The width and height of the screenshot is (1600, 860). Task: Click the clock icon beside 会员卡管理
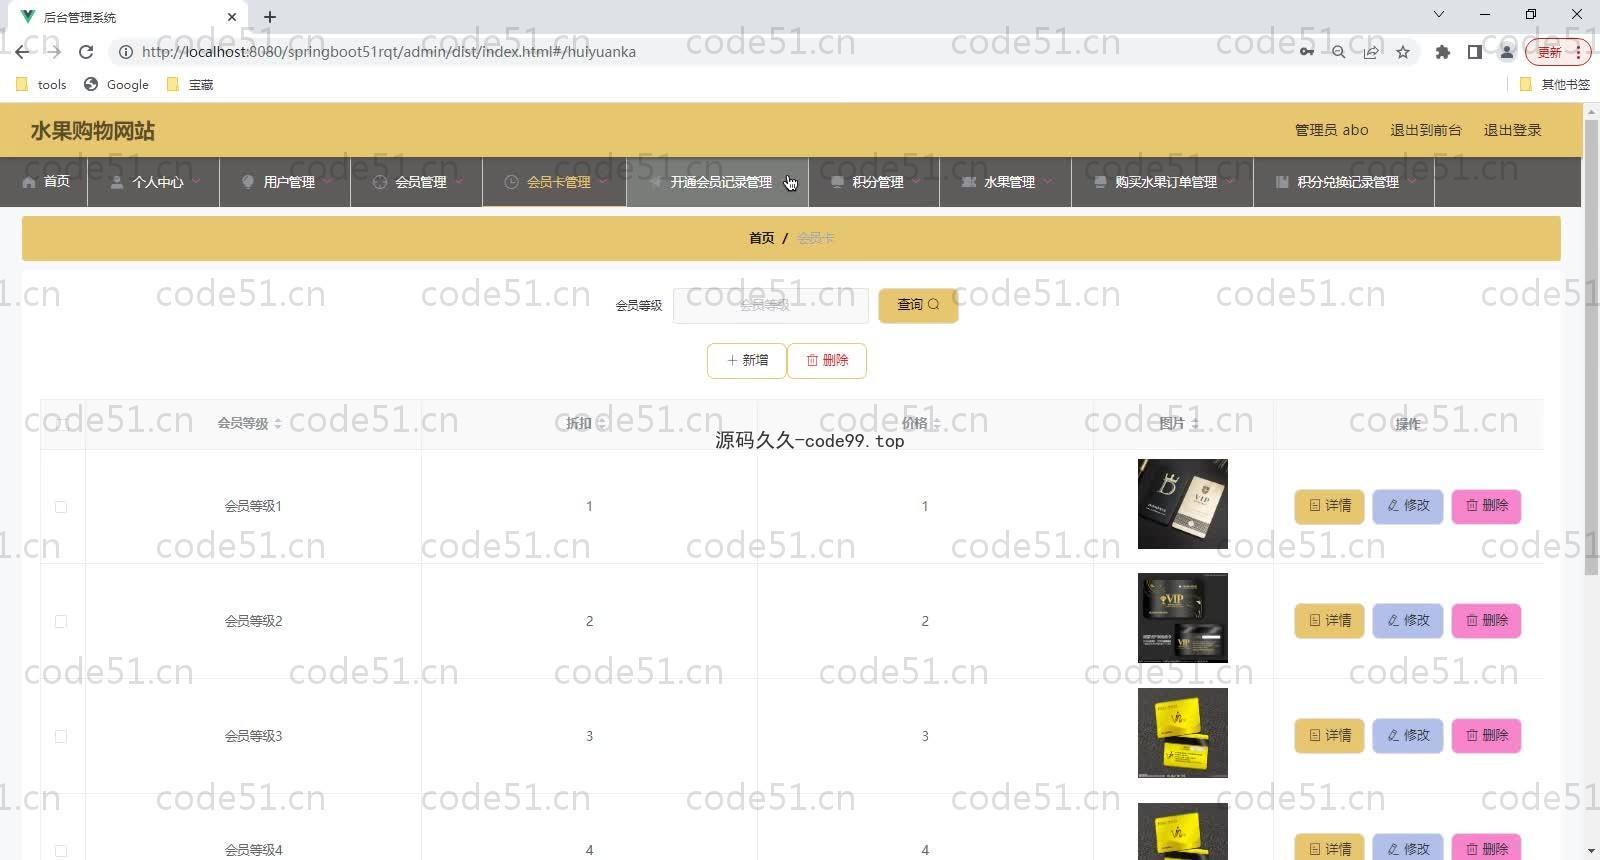[511, 182]
